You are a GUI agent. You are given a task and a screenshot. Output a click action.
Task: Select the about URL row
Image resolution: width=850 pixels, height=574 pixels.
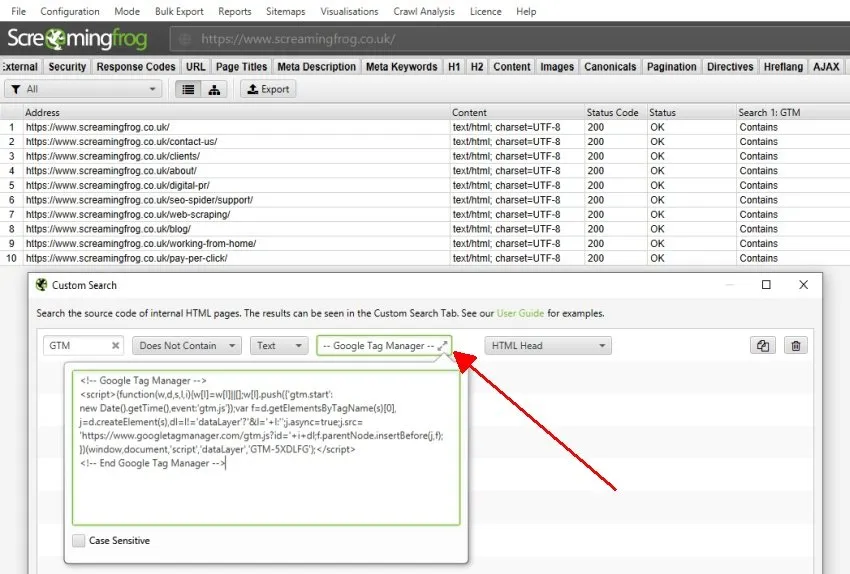coord(425,171)
